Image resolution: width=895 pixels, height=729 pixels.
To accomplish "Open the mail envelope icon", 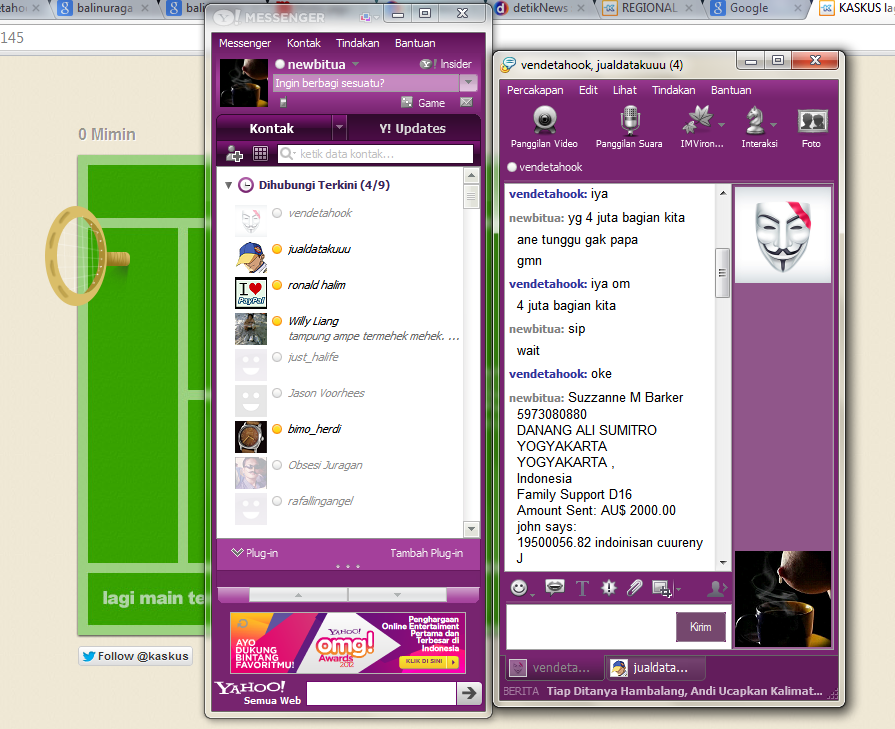I will [x=466, y=102].
